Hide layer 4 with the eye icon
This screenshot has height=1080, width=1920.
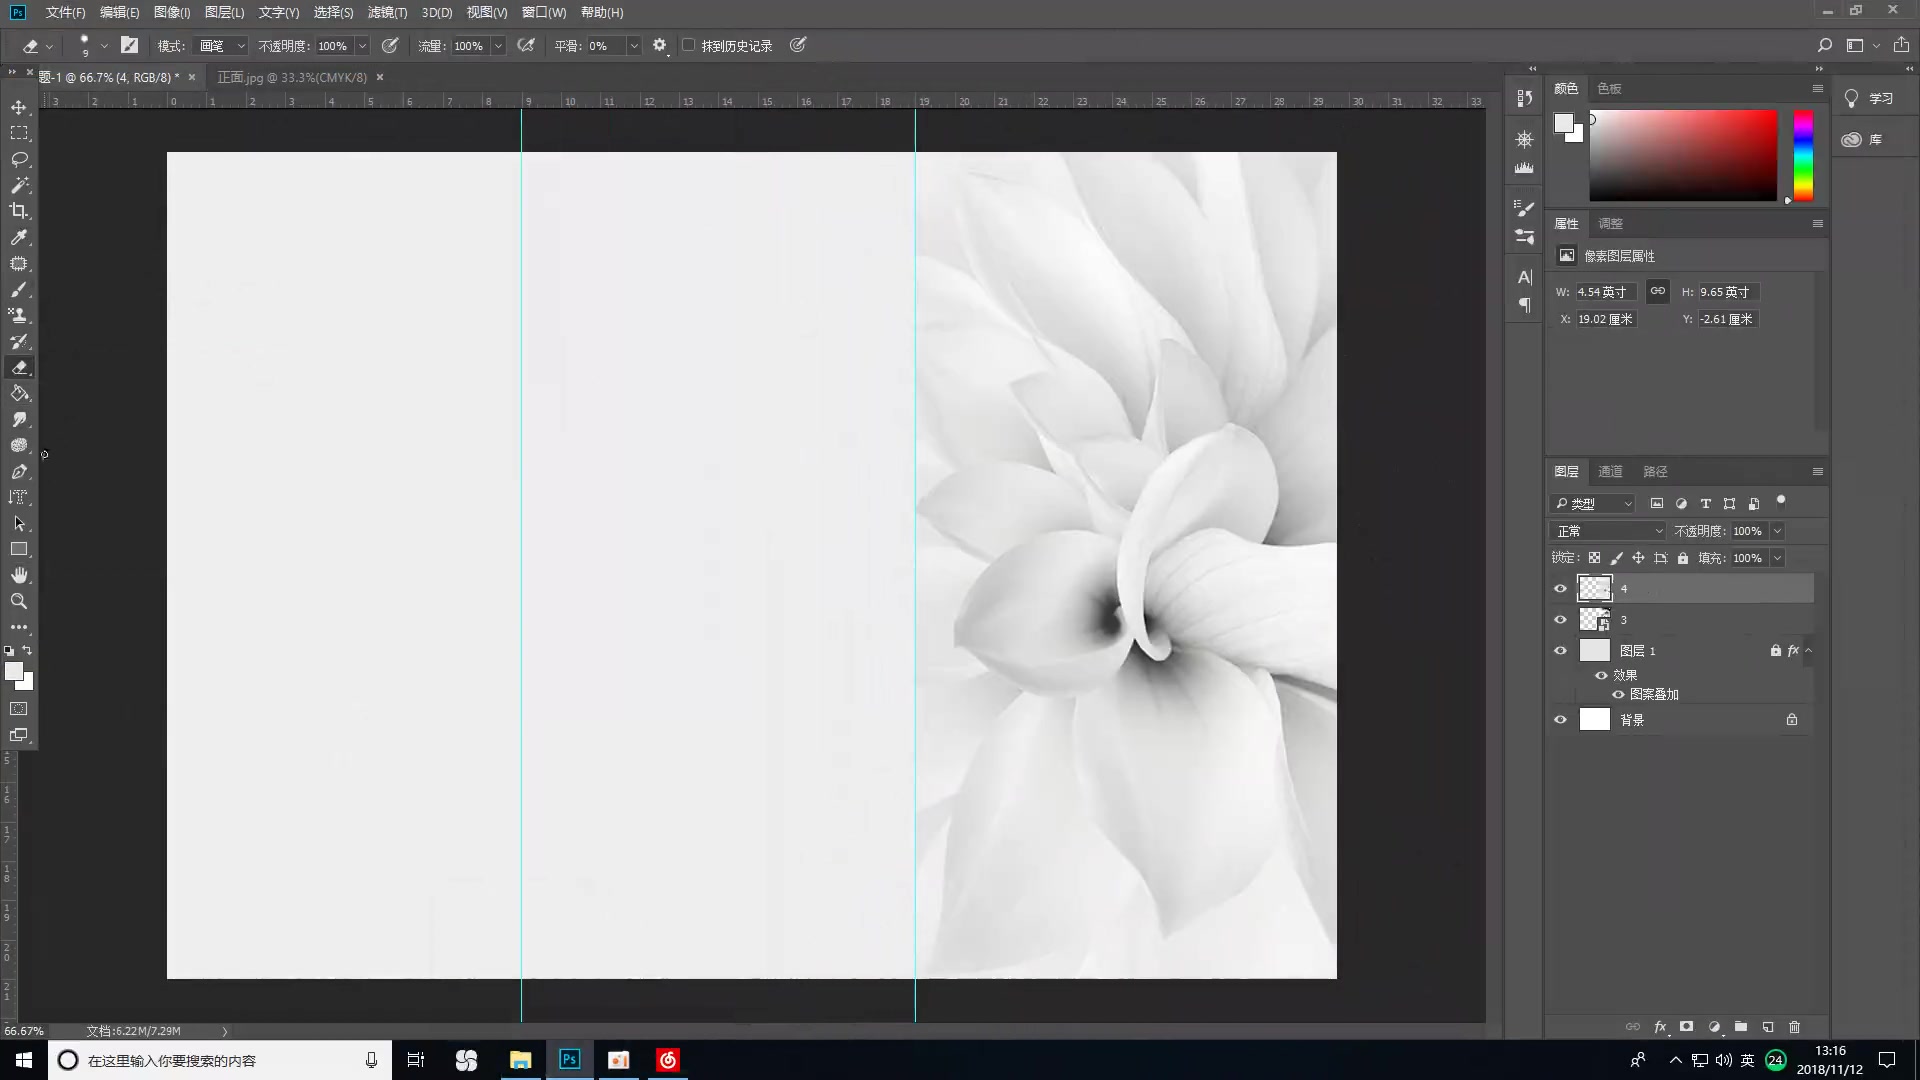pos(1560,589)
